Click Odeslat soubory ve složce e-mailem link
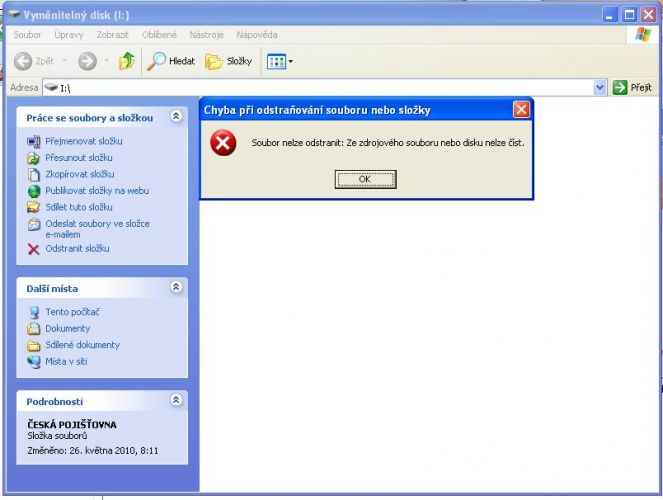The image size is (663, 500). coord(97,229)
